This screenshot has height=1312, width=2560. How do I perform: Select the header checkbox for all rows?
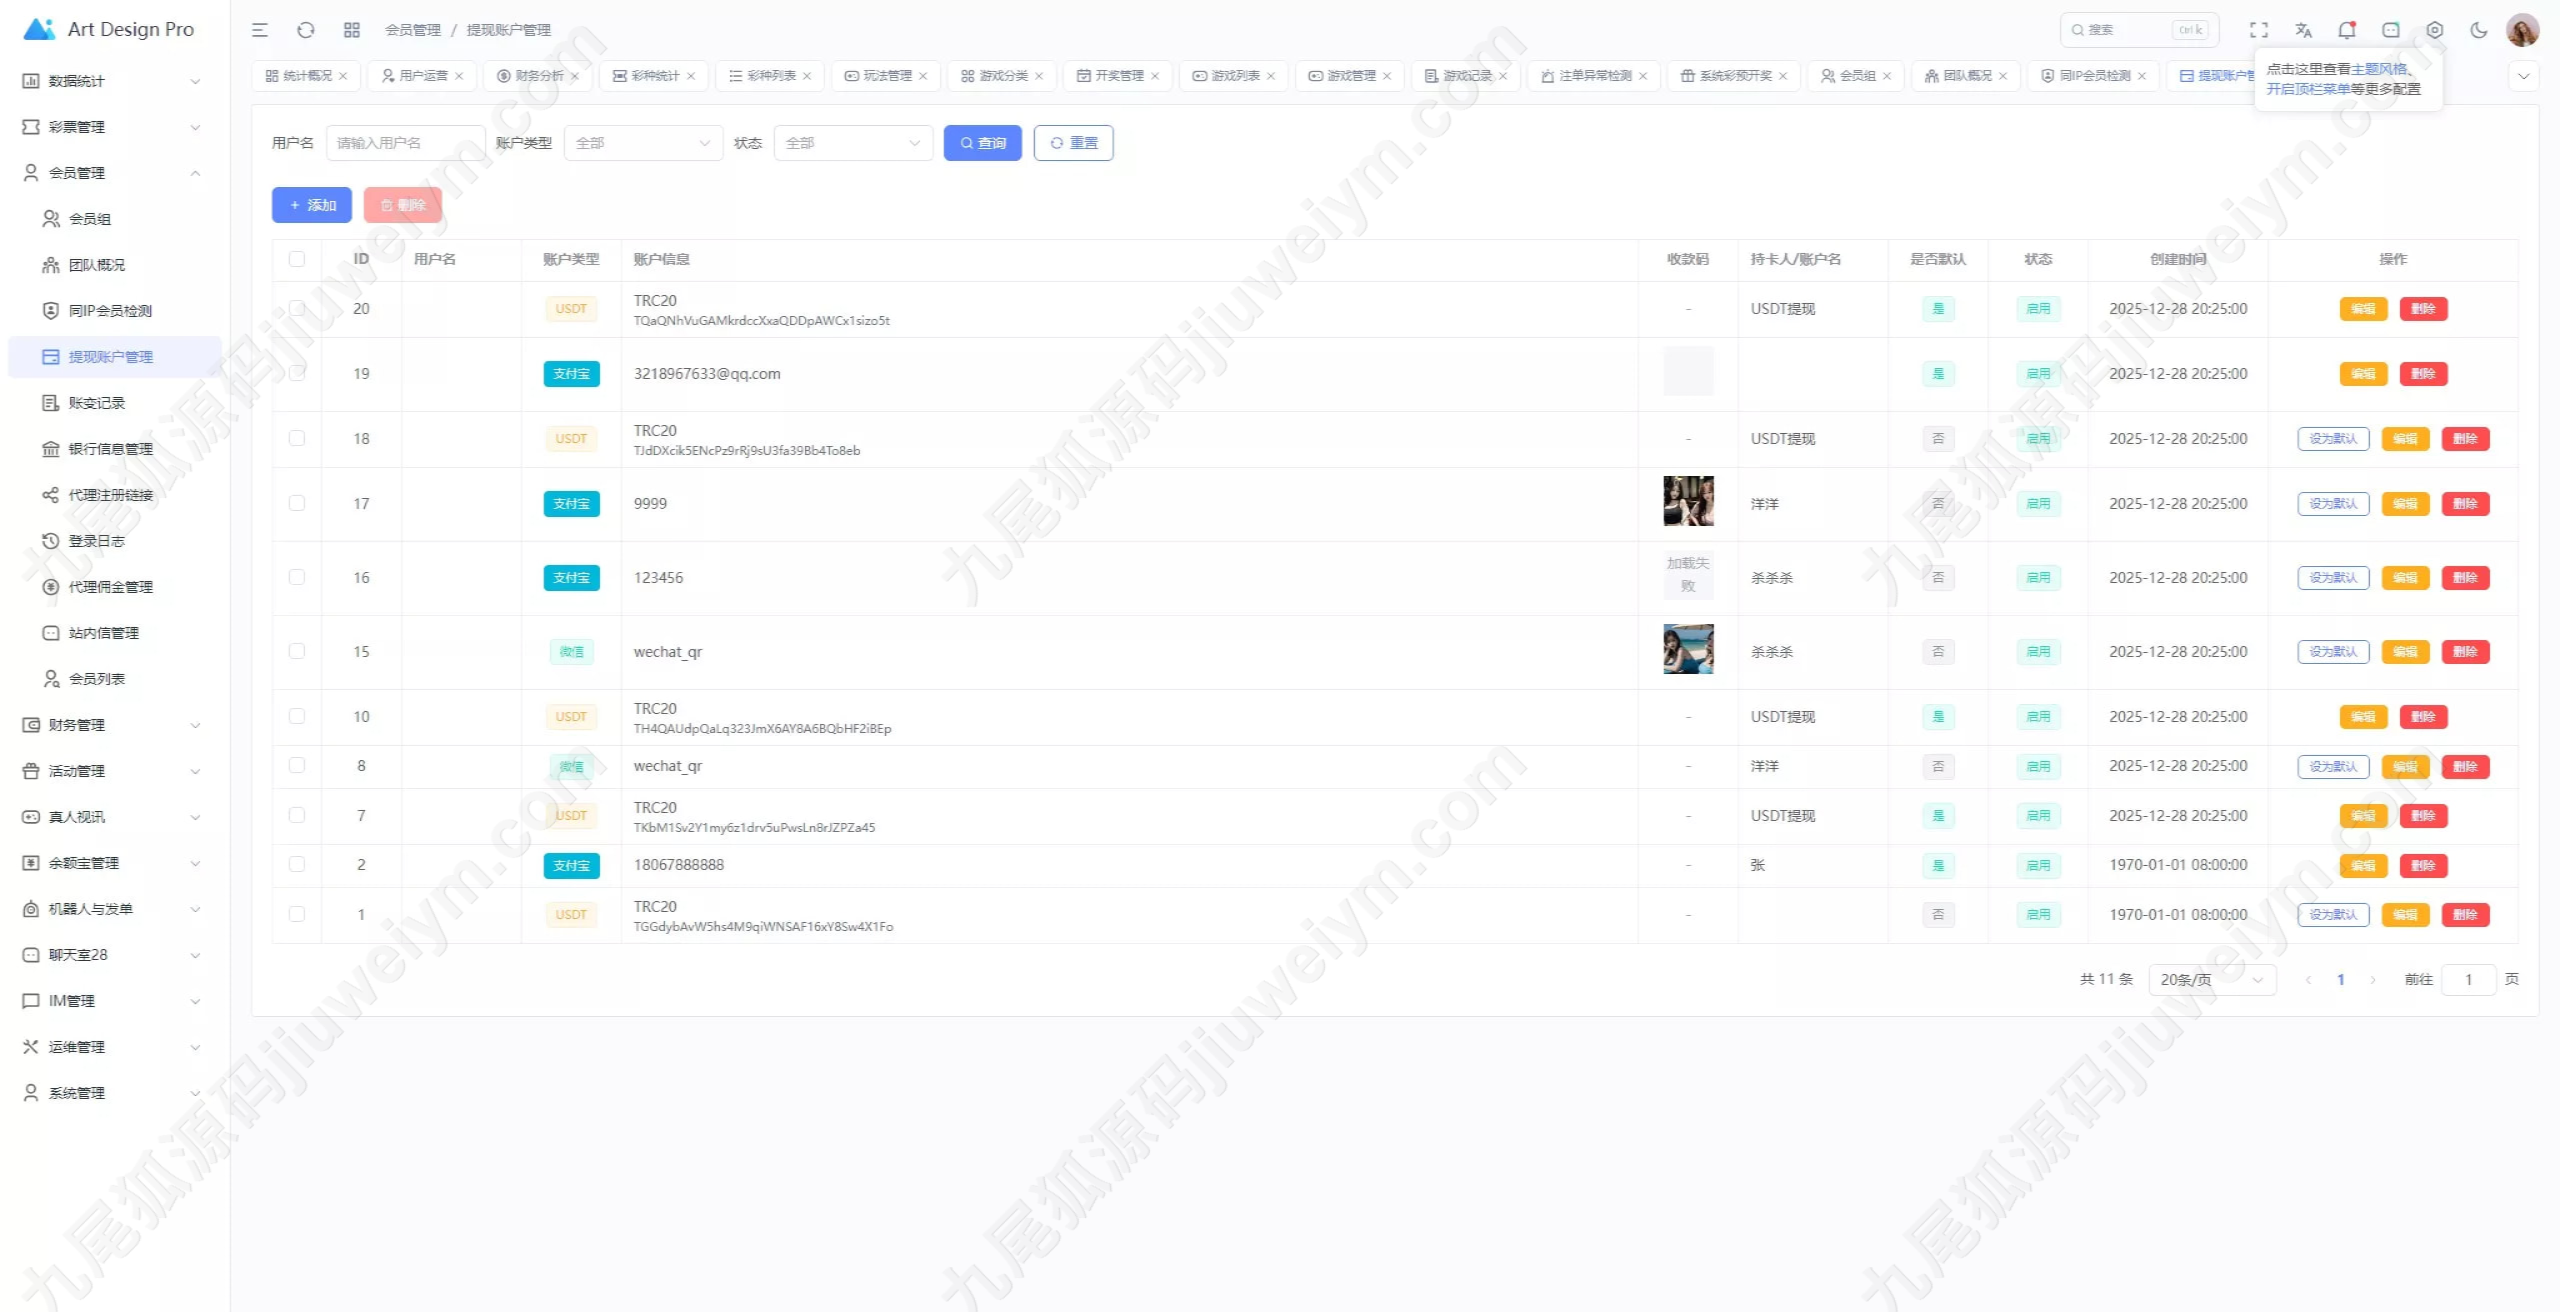coord(297,259)
